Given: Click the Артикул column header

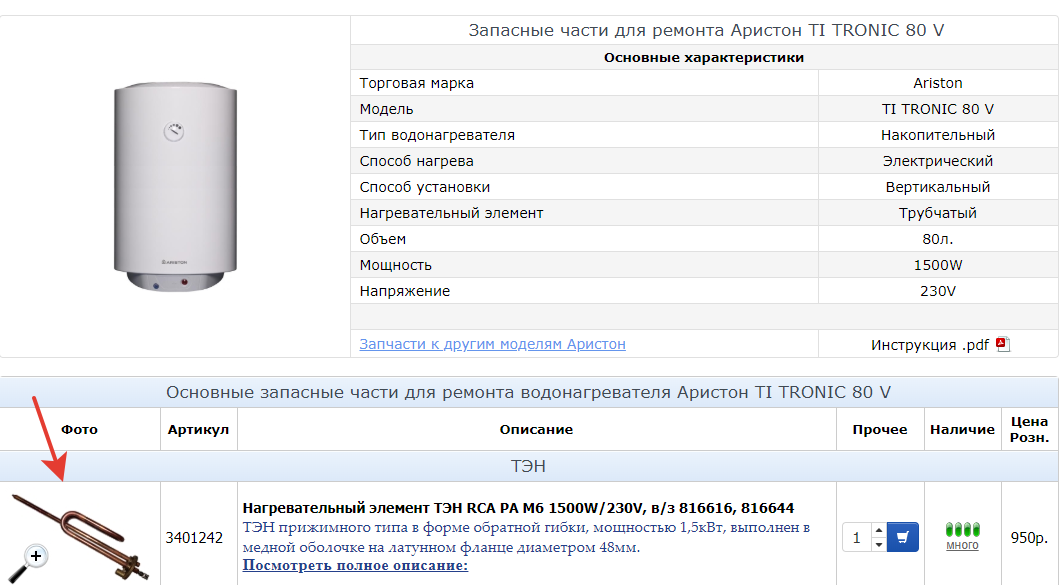Looking at the screenshot, I should click(x=198, y=429).
